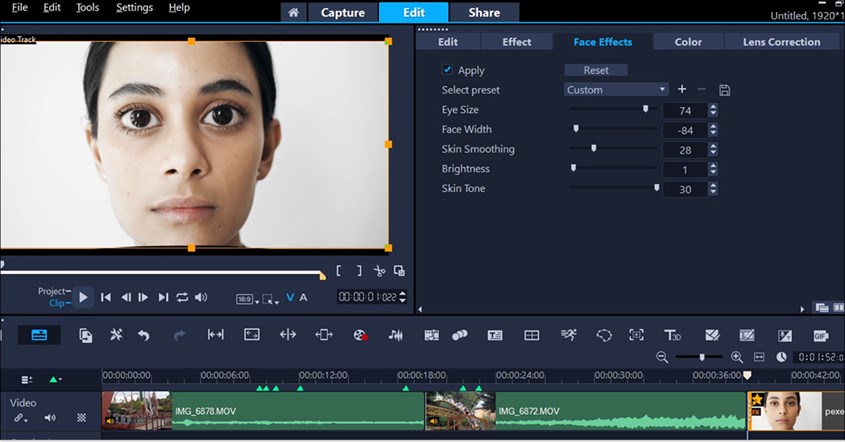This screenshot has height=442, width=845.
Task: Click the Reset button
Action: tap(596, 70)
